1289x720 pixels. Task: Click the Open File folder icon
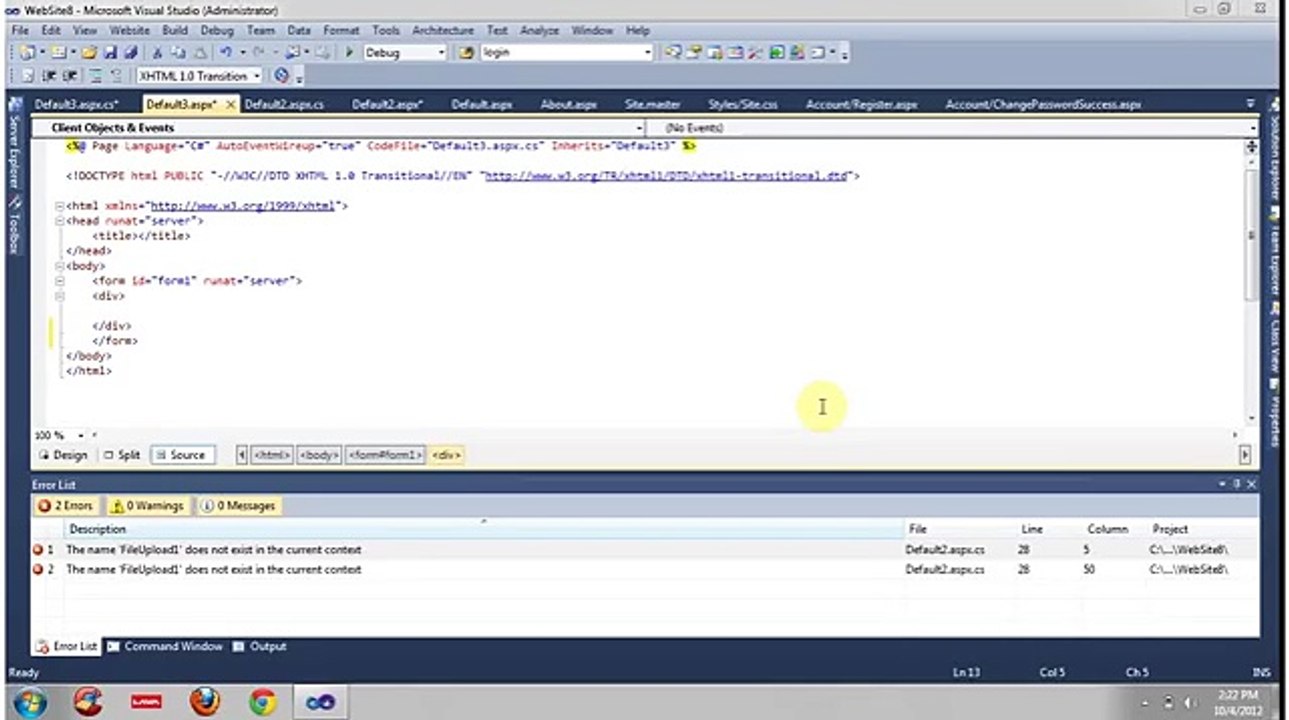(x=89, y=52)
